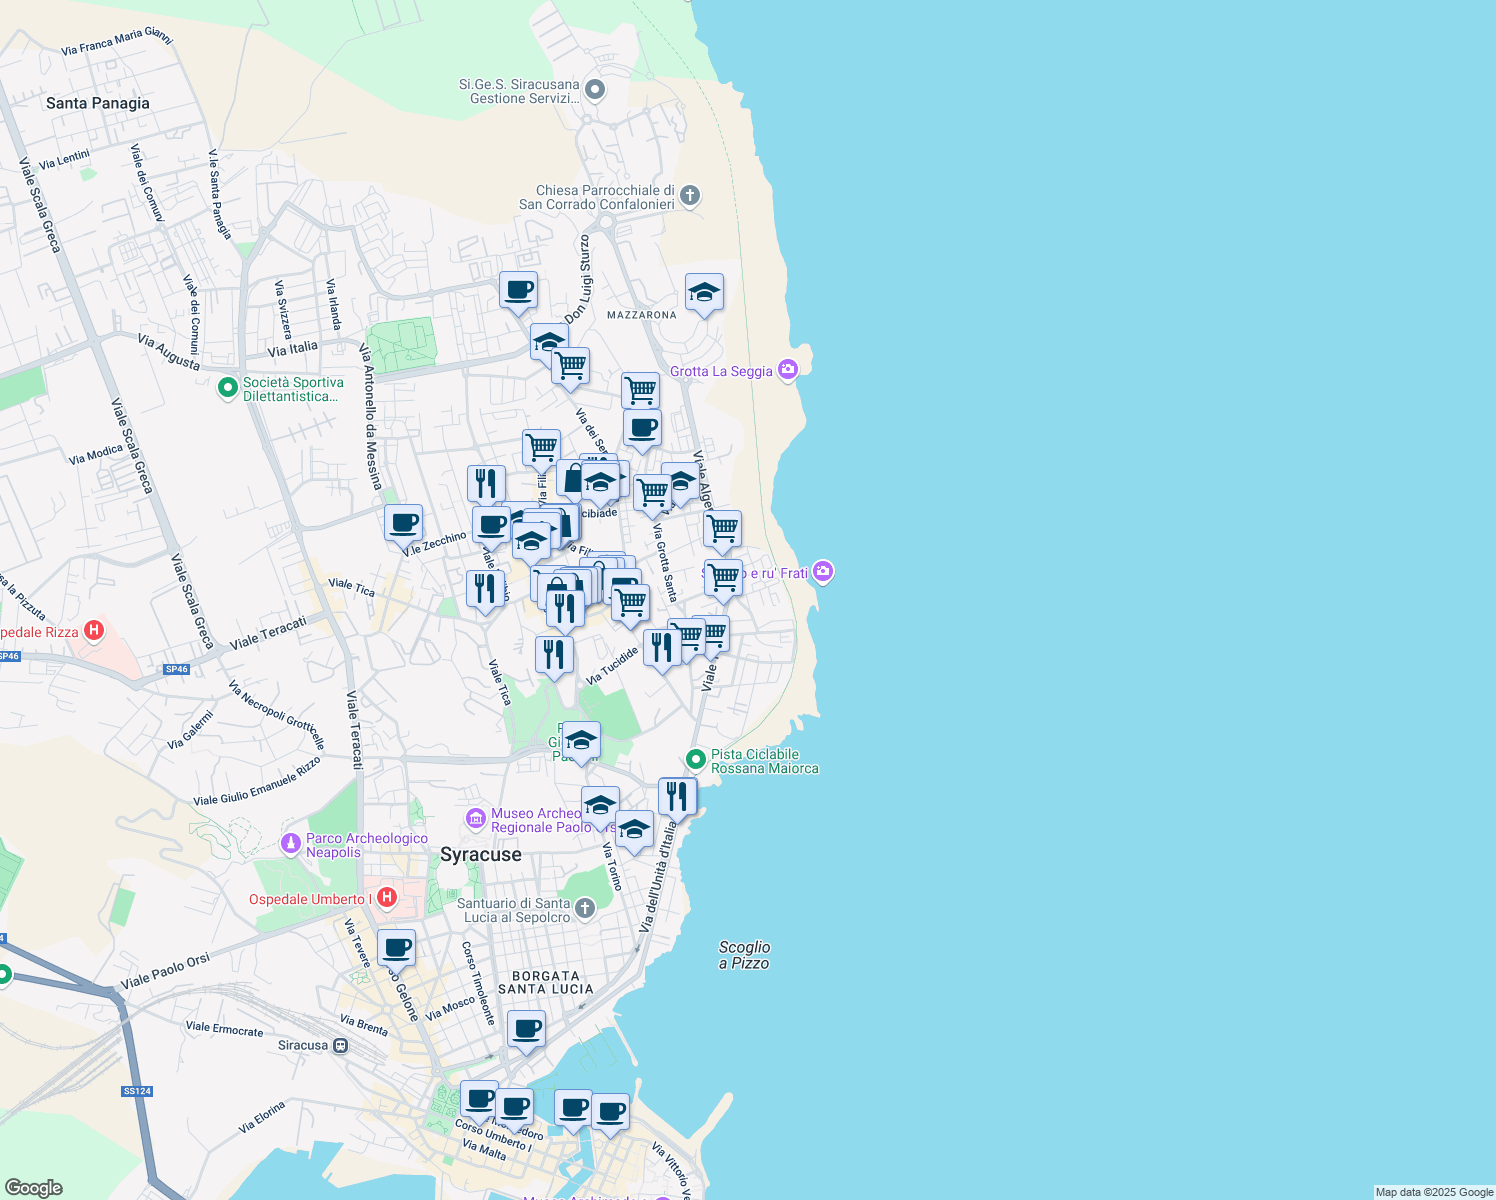Select the Via Grotta Santa label
1496x1200 pixels.
click(665, 563)
